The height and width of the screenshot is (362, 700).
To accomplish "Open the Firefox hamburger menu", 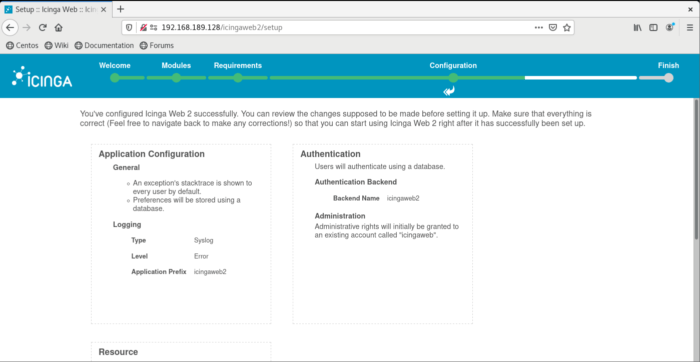I will click(690, 28).
